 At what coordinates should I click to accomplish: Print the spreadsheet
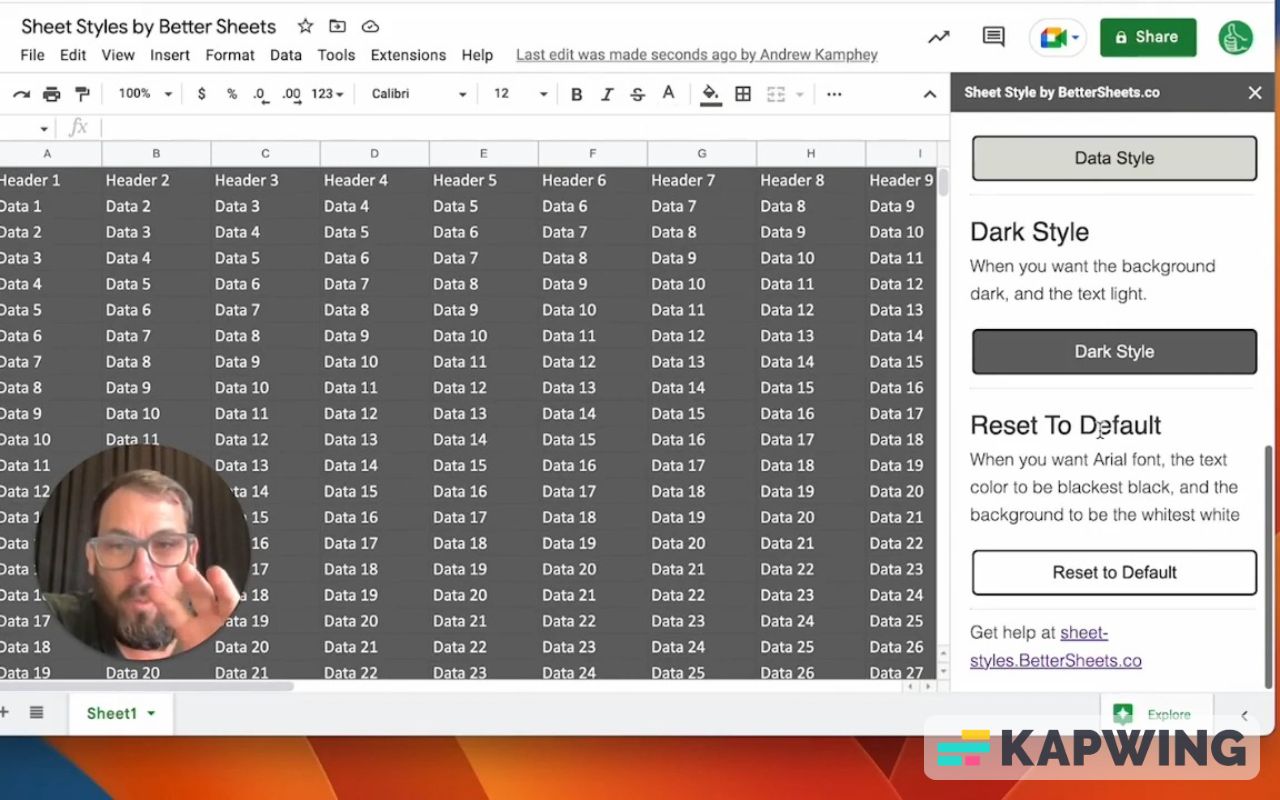51,94
